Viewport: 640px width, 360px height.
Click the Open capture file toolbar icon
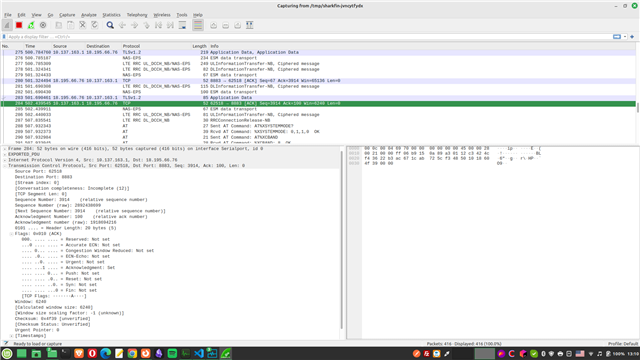[58, 25]
